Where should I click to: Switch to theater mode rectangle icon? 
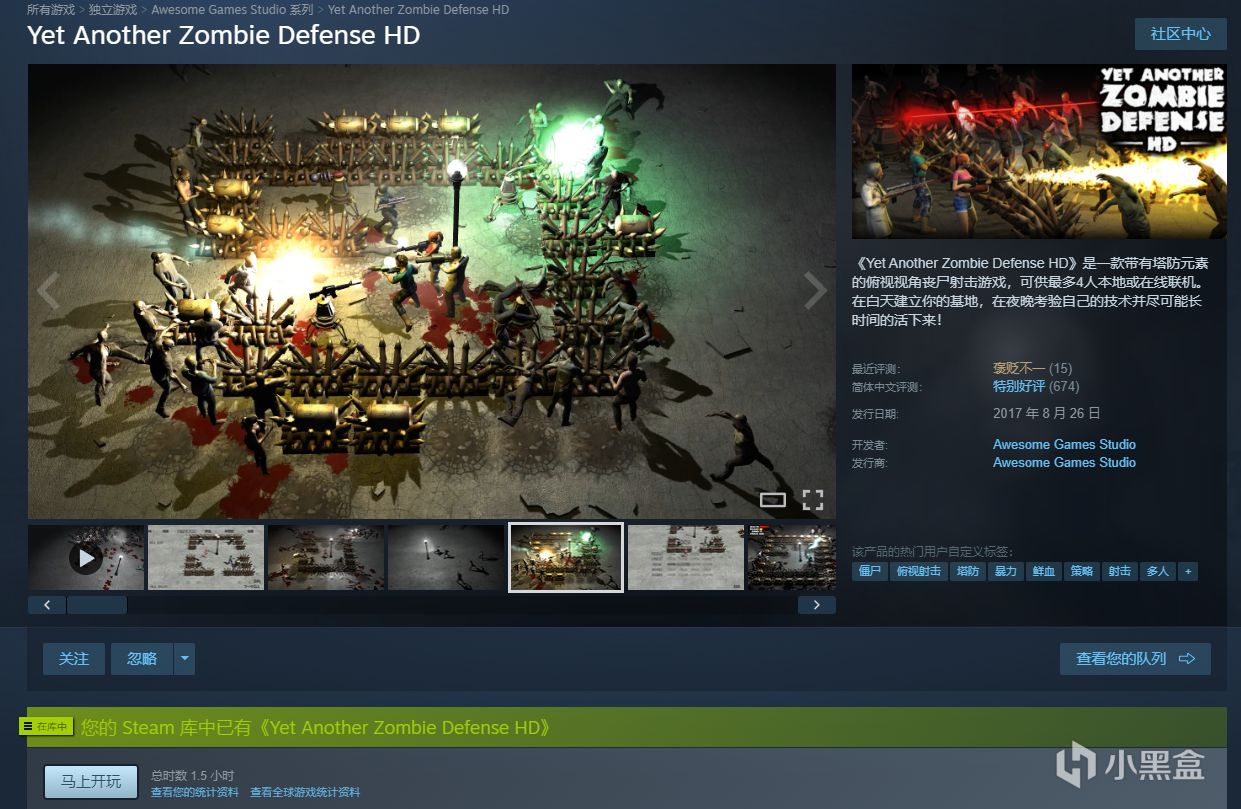[772, 499]
